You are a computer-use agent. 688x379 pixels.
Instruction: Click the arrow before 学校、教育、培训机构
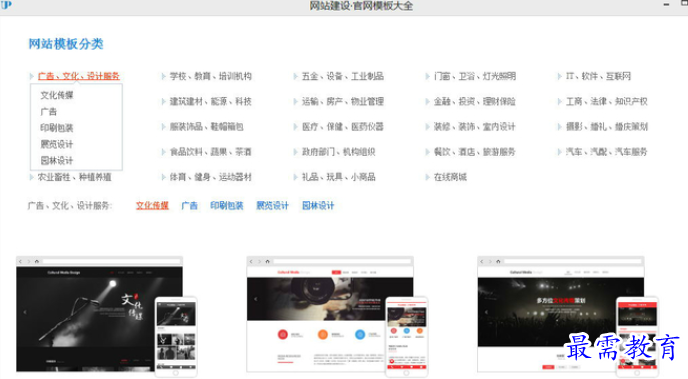tap(164, 76)
